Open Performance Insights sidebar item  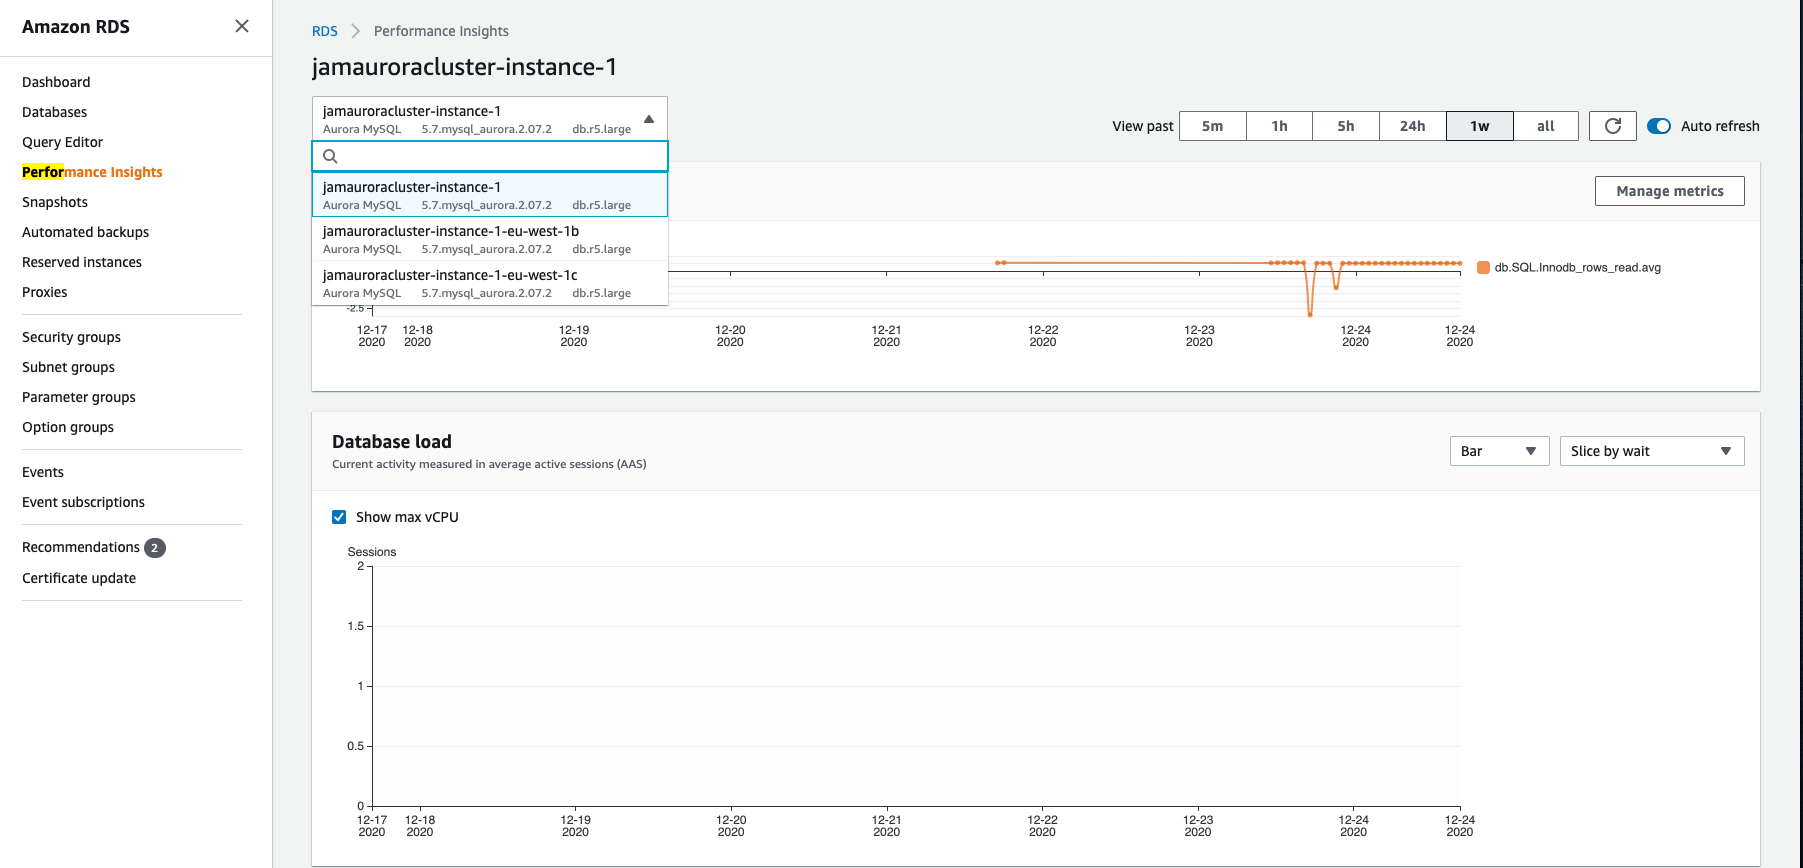tap(92, 172)
